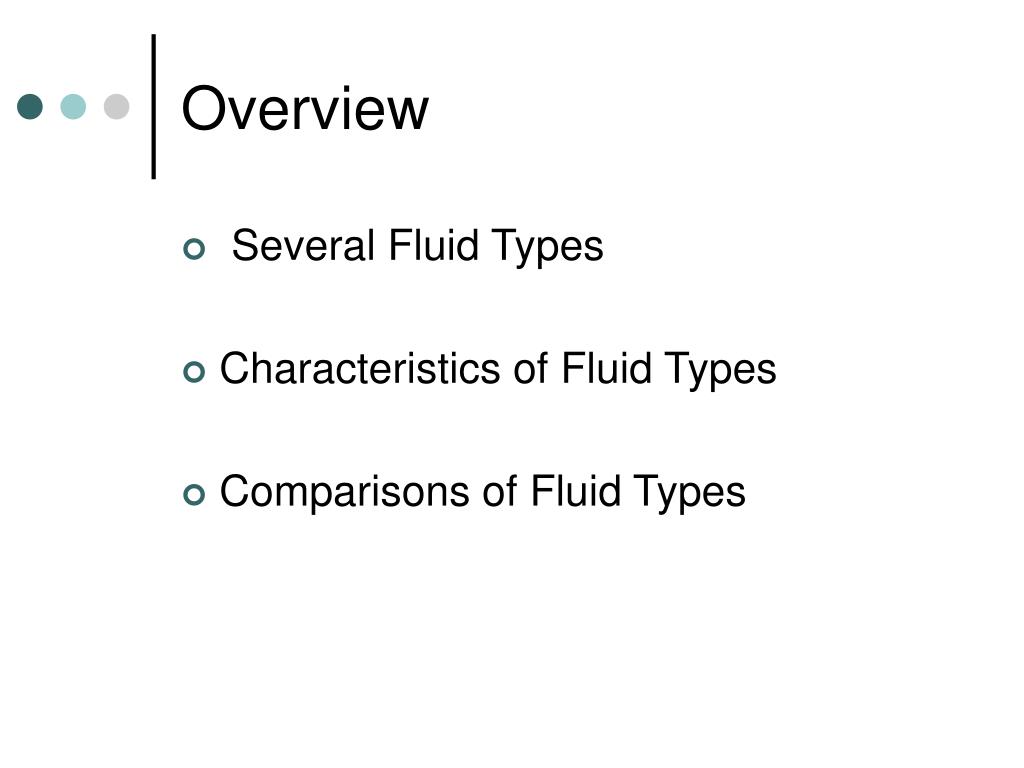Click the word Fluid in second bullet
The height and width of the screenshot is (768, 1024).
point(606,368)
